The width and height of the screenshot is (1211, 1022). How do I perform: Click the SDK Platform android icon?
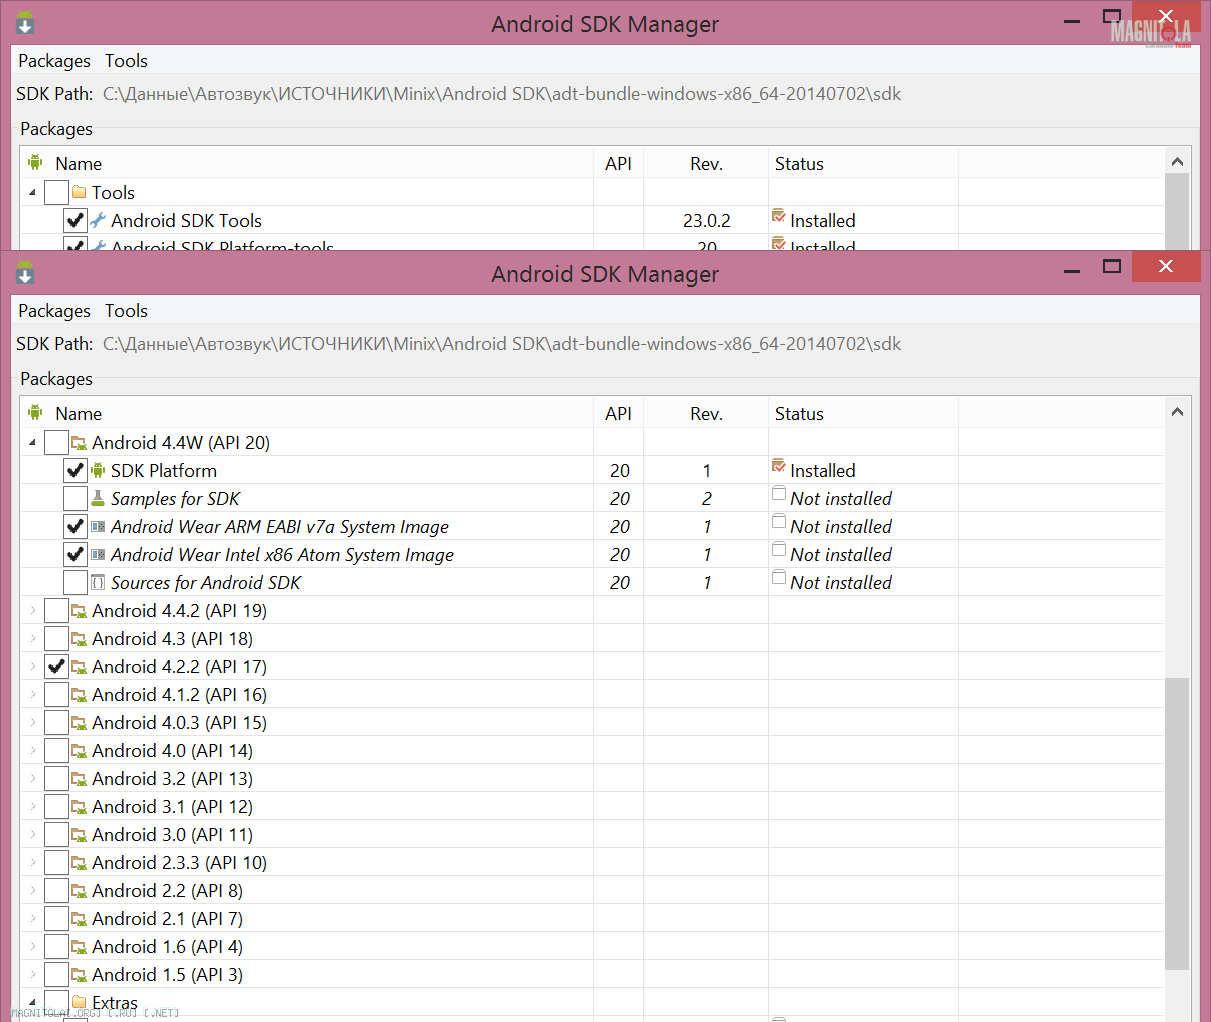[98, 470]
